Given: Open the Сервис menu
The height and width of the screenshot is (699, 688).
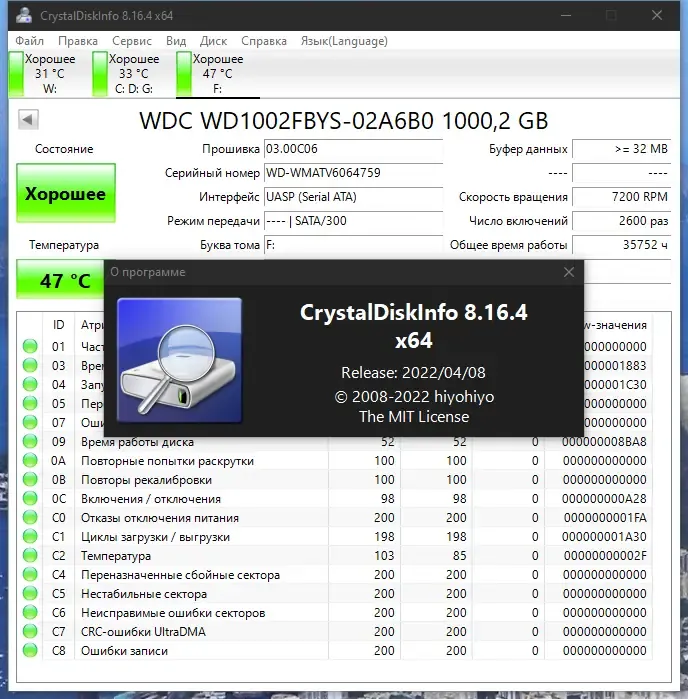Looking at the screenshot, I should pos(132,41).
